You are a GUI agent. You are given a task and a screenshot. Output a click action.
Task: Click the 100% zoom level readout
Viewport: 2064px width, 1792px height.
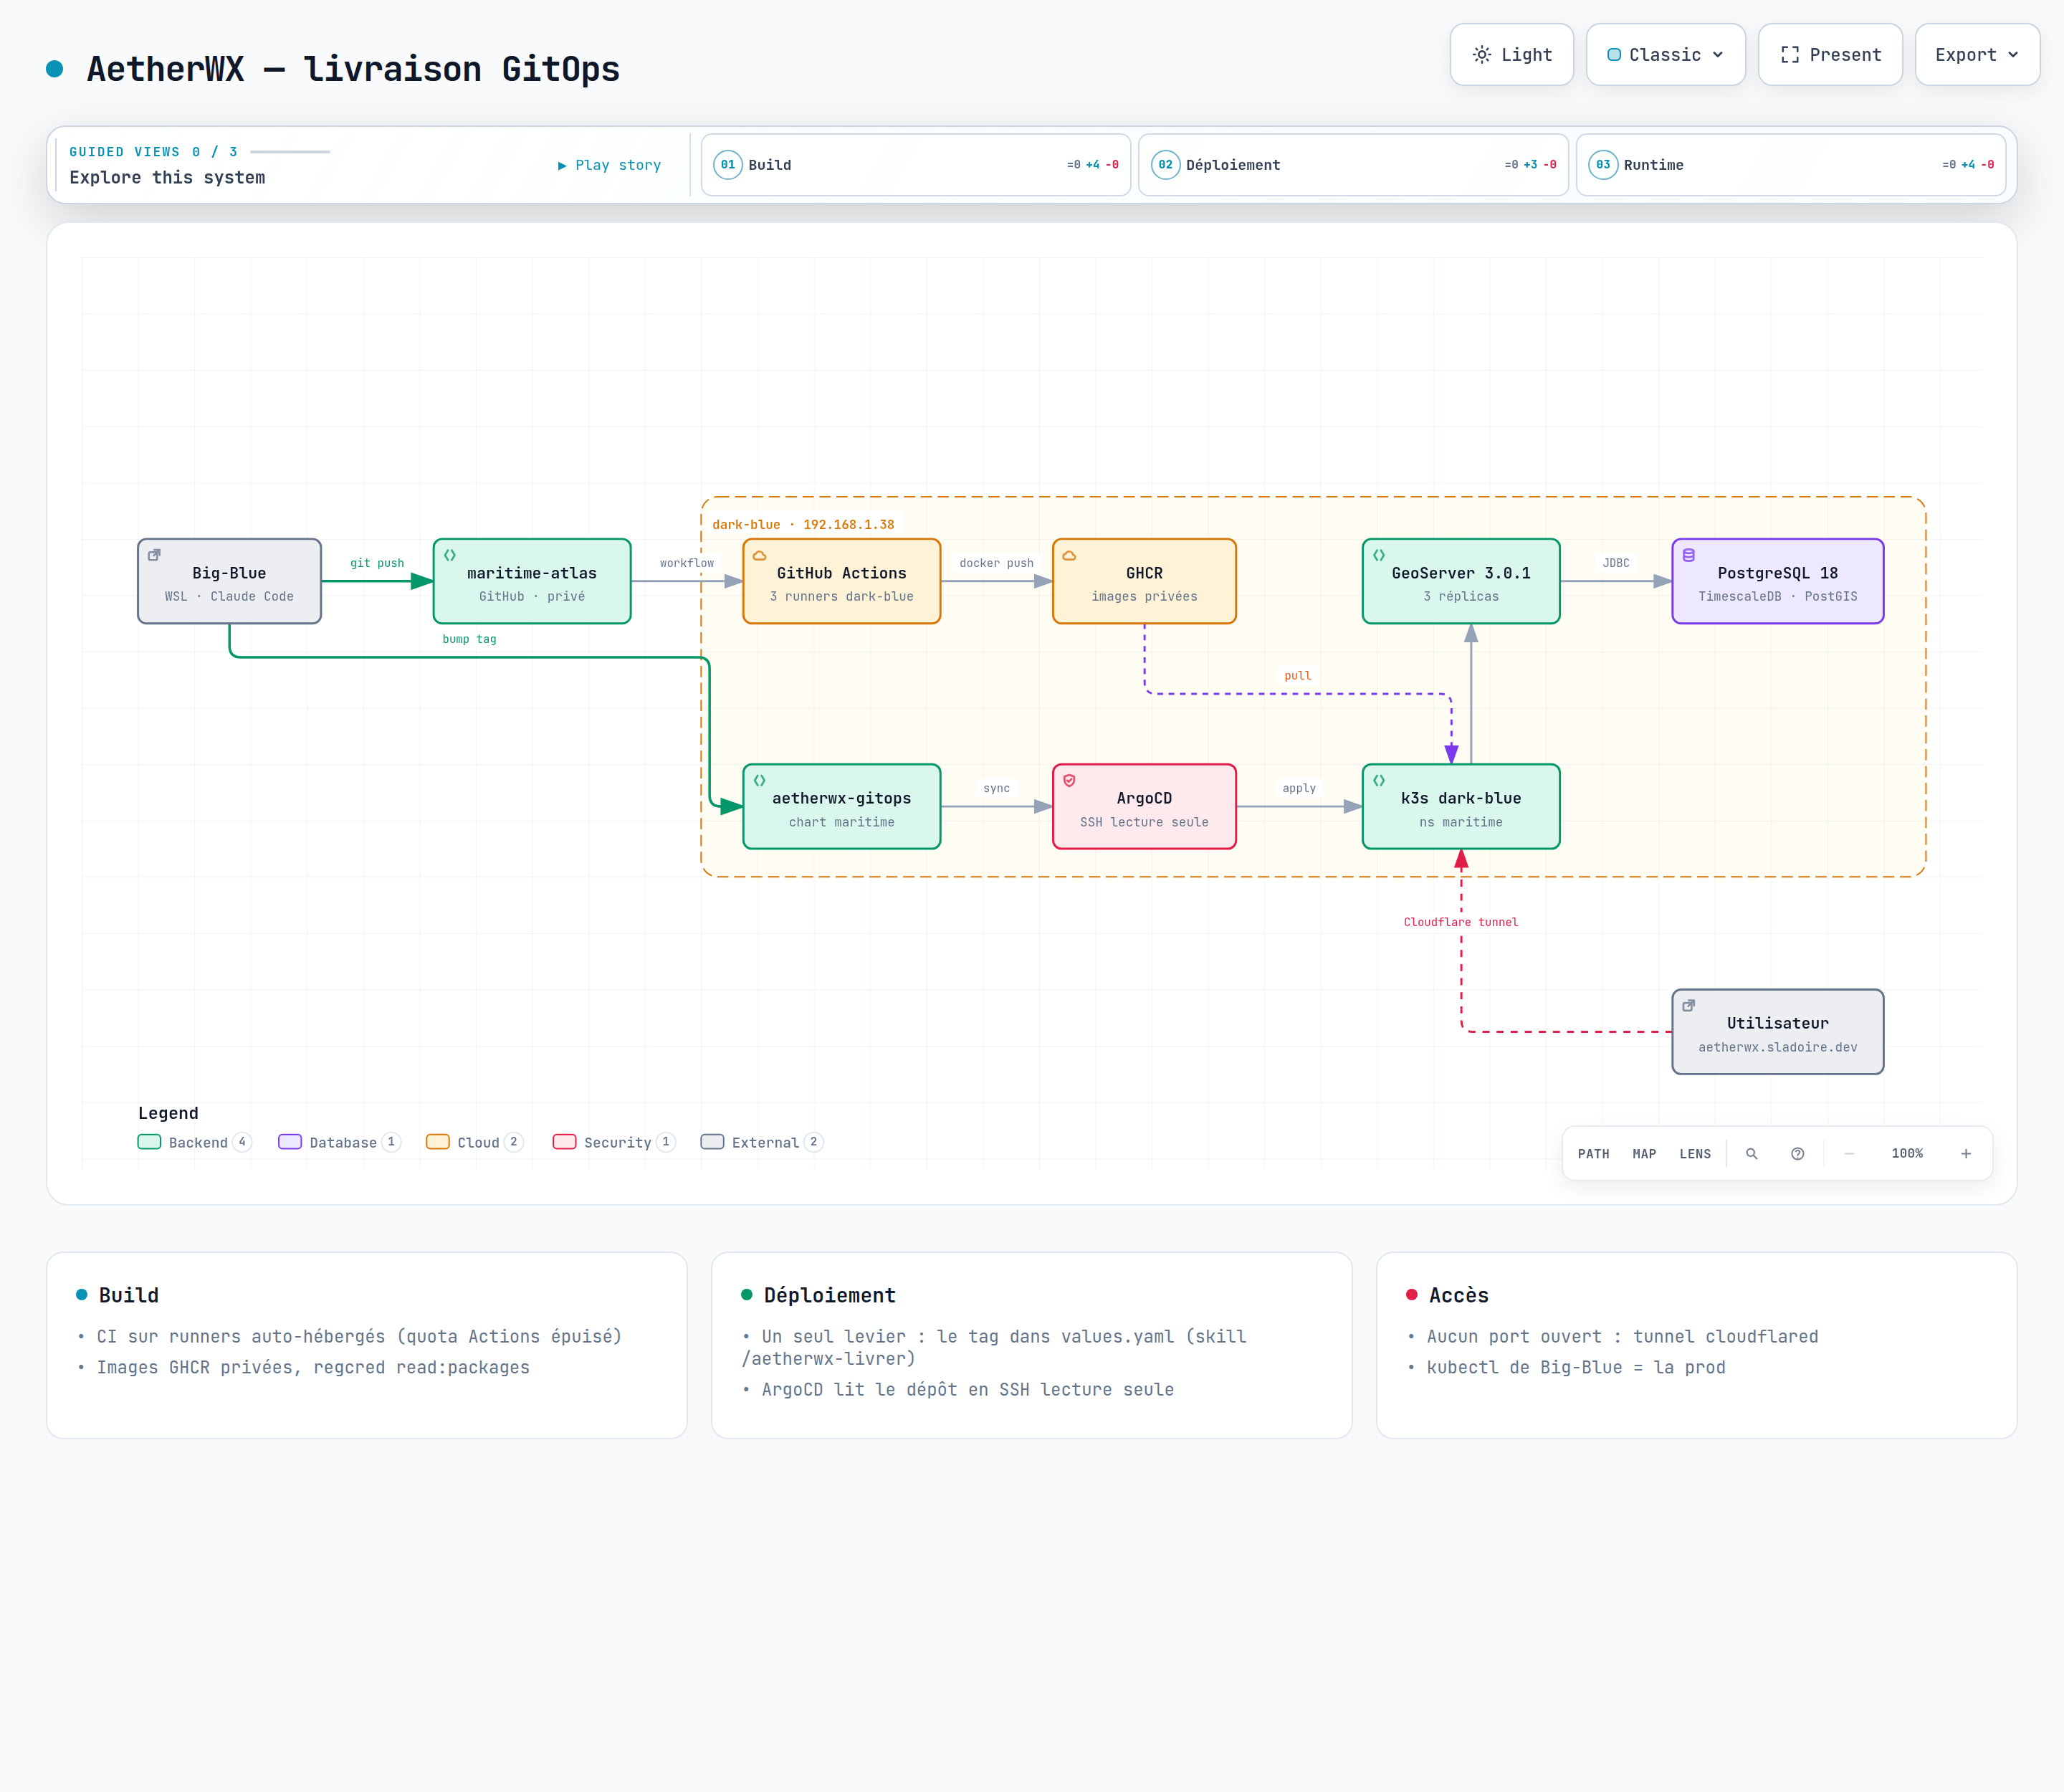(x=1907, y=1153)
